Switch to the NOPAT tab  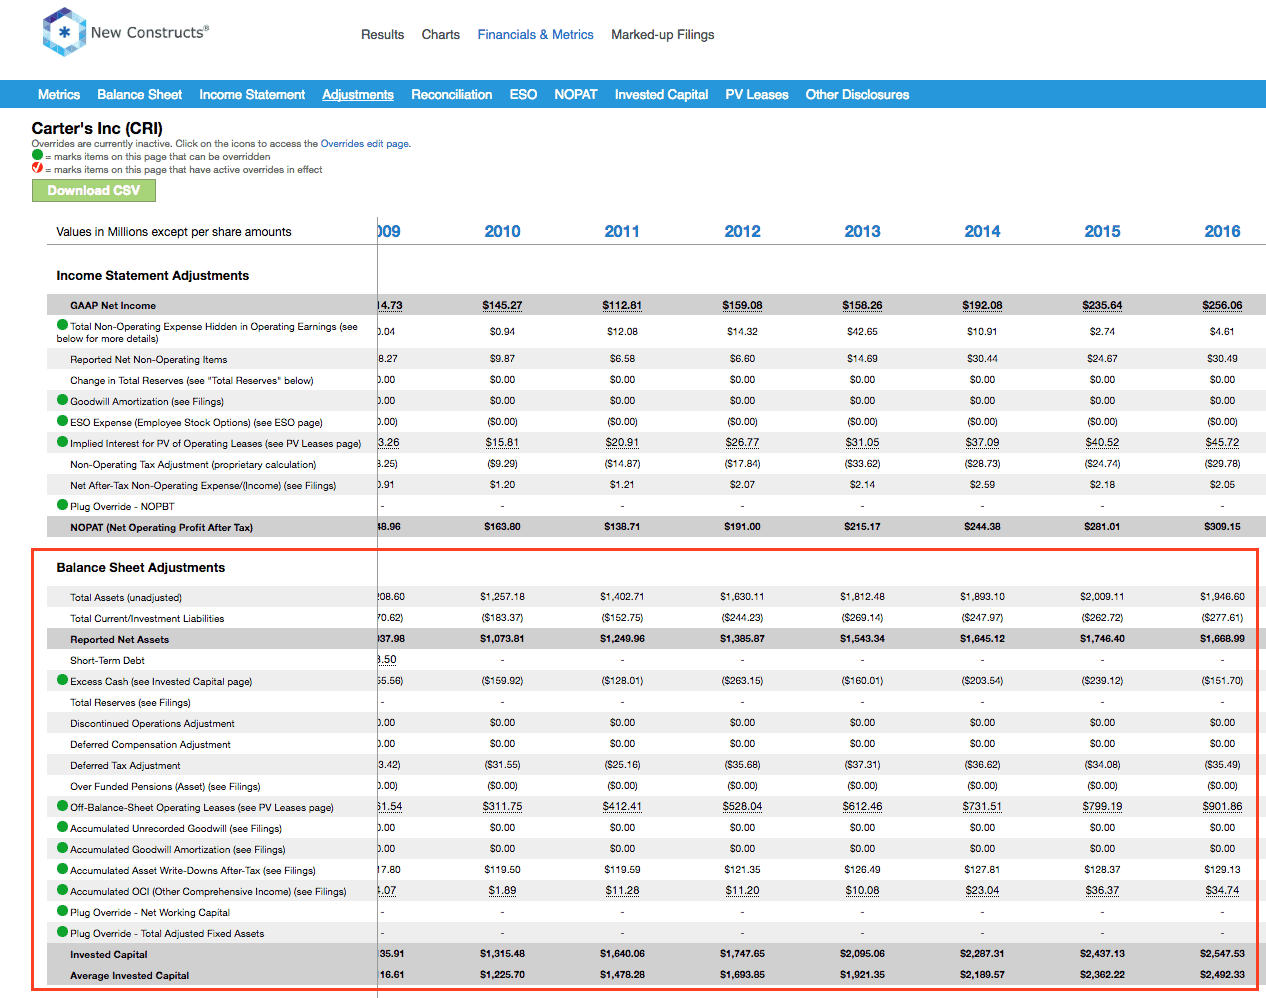coord(576,94)
